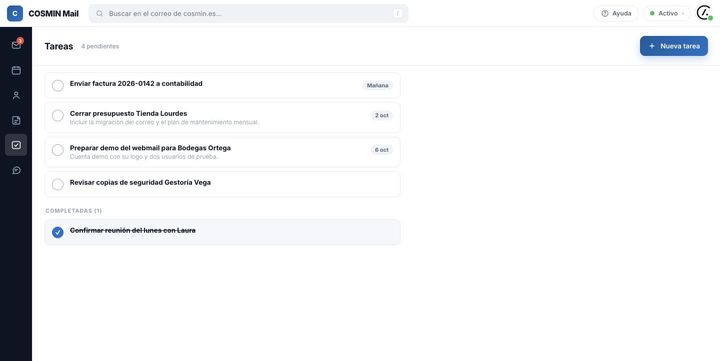This screenshot has height=361, width=720.
Task: Tick 'Revisar copias de seguridad' checkbox
Action: [x=58, y=184]
